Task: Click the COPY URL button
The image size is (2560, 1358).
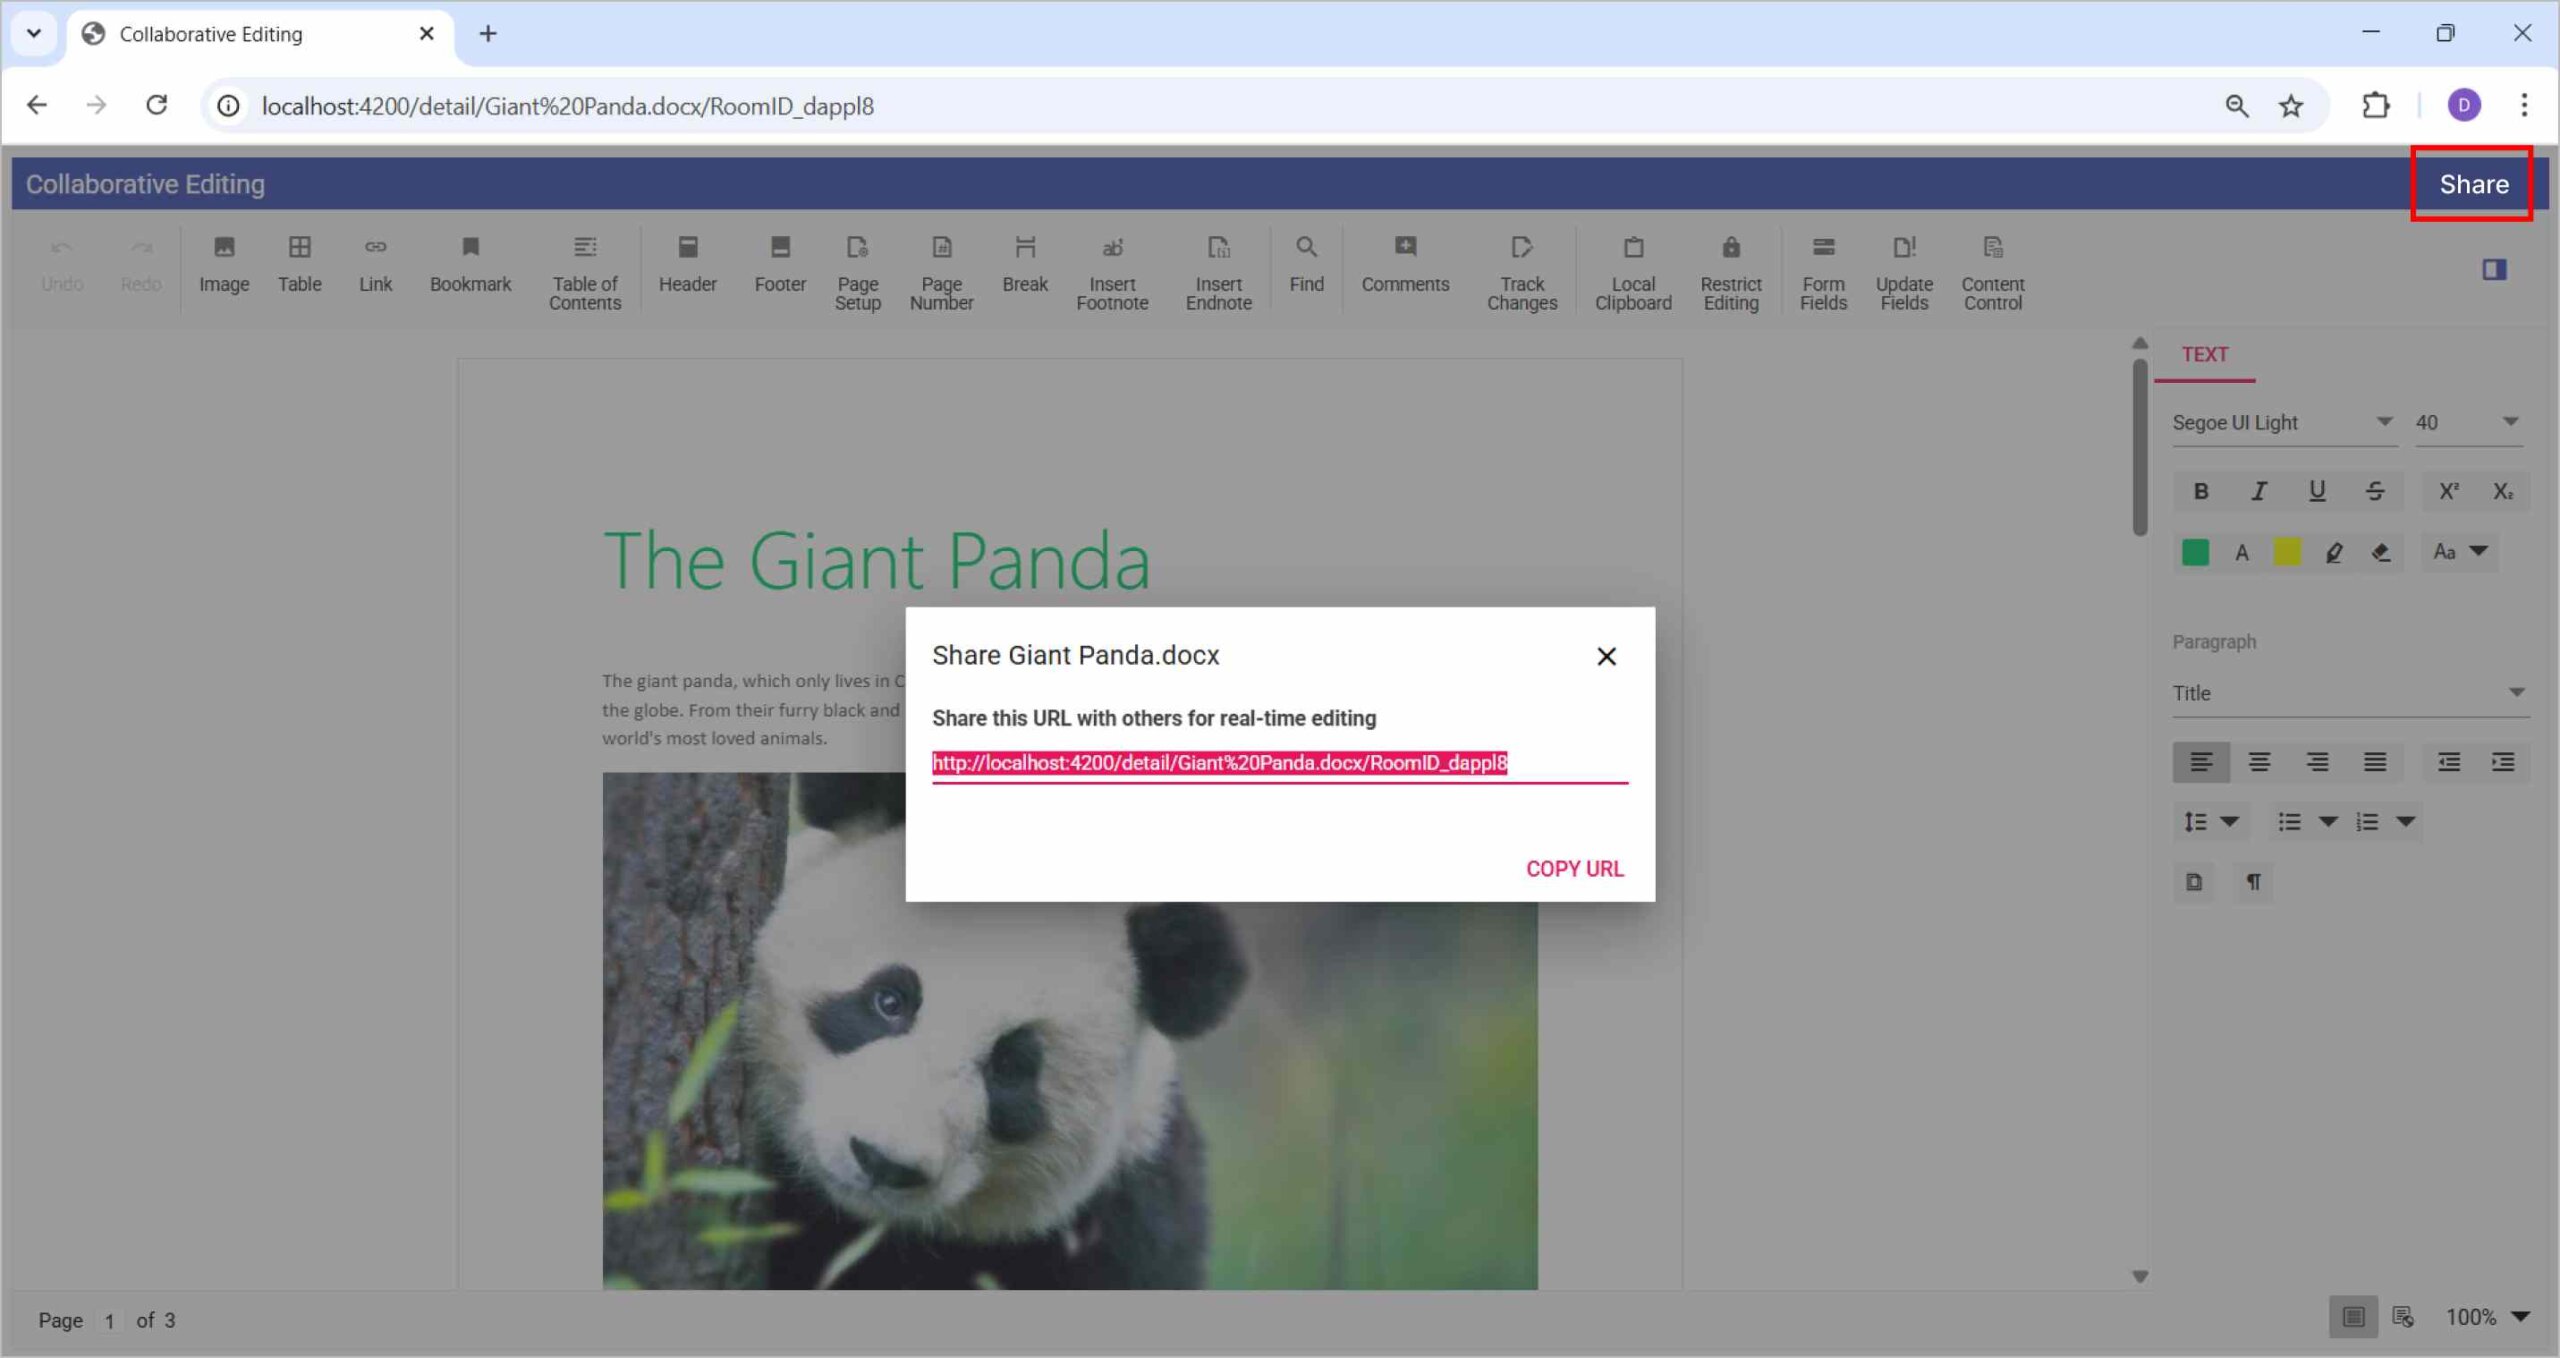Action: click(x=1574, y=868)
